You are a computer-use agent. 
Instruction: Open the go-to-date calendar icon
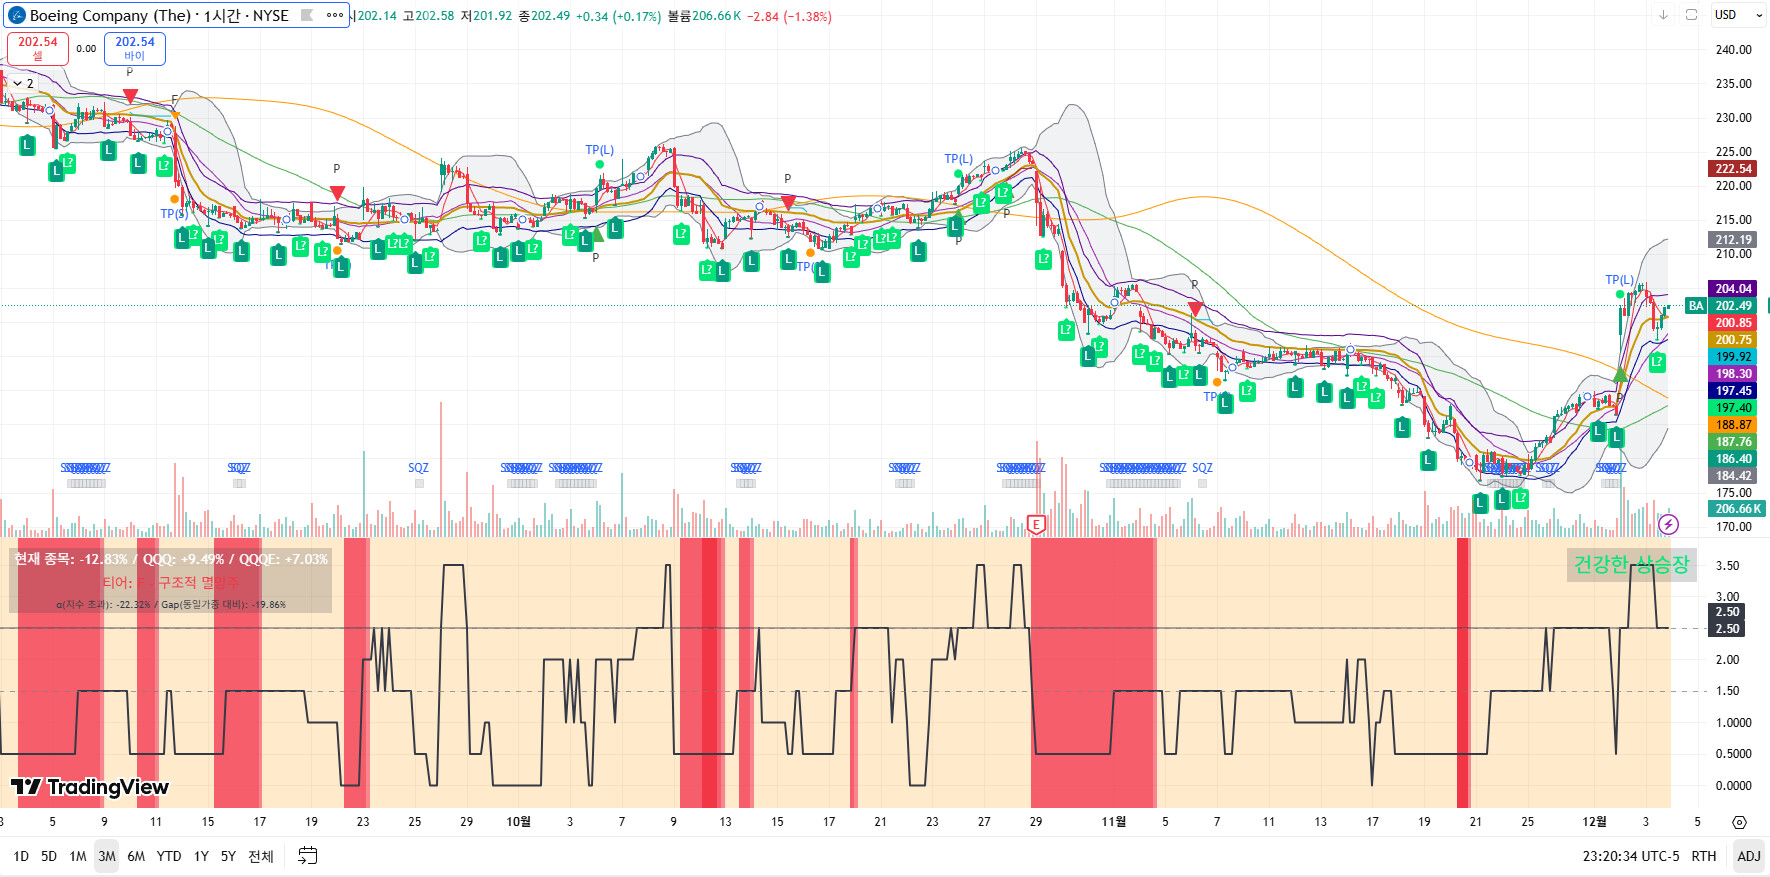click(308, 856)
